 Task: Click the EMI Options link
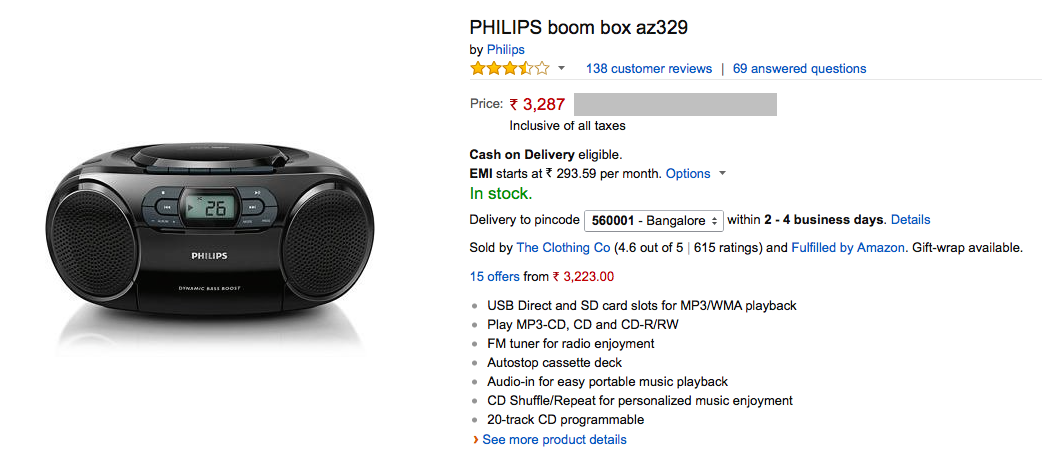coord(688,174)
